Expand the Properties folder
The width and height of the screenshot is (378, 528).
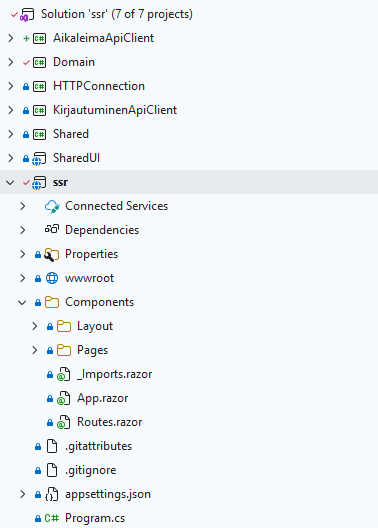coord(23,254)
